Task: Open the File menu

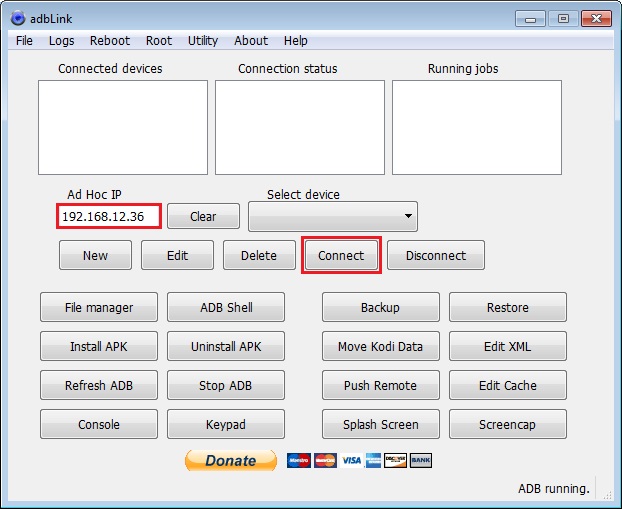Action: click(x=24, y=40)
